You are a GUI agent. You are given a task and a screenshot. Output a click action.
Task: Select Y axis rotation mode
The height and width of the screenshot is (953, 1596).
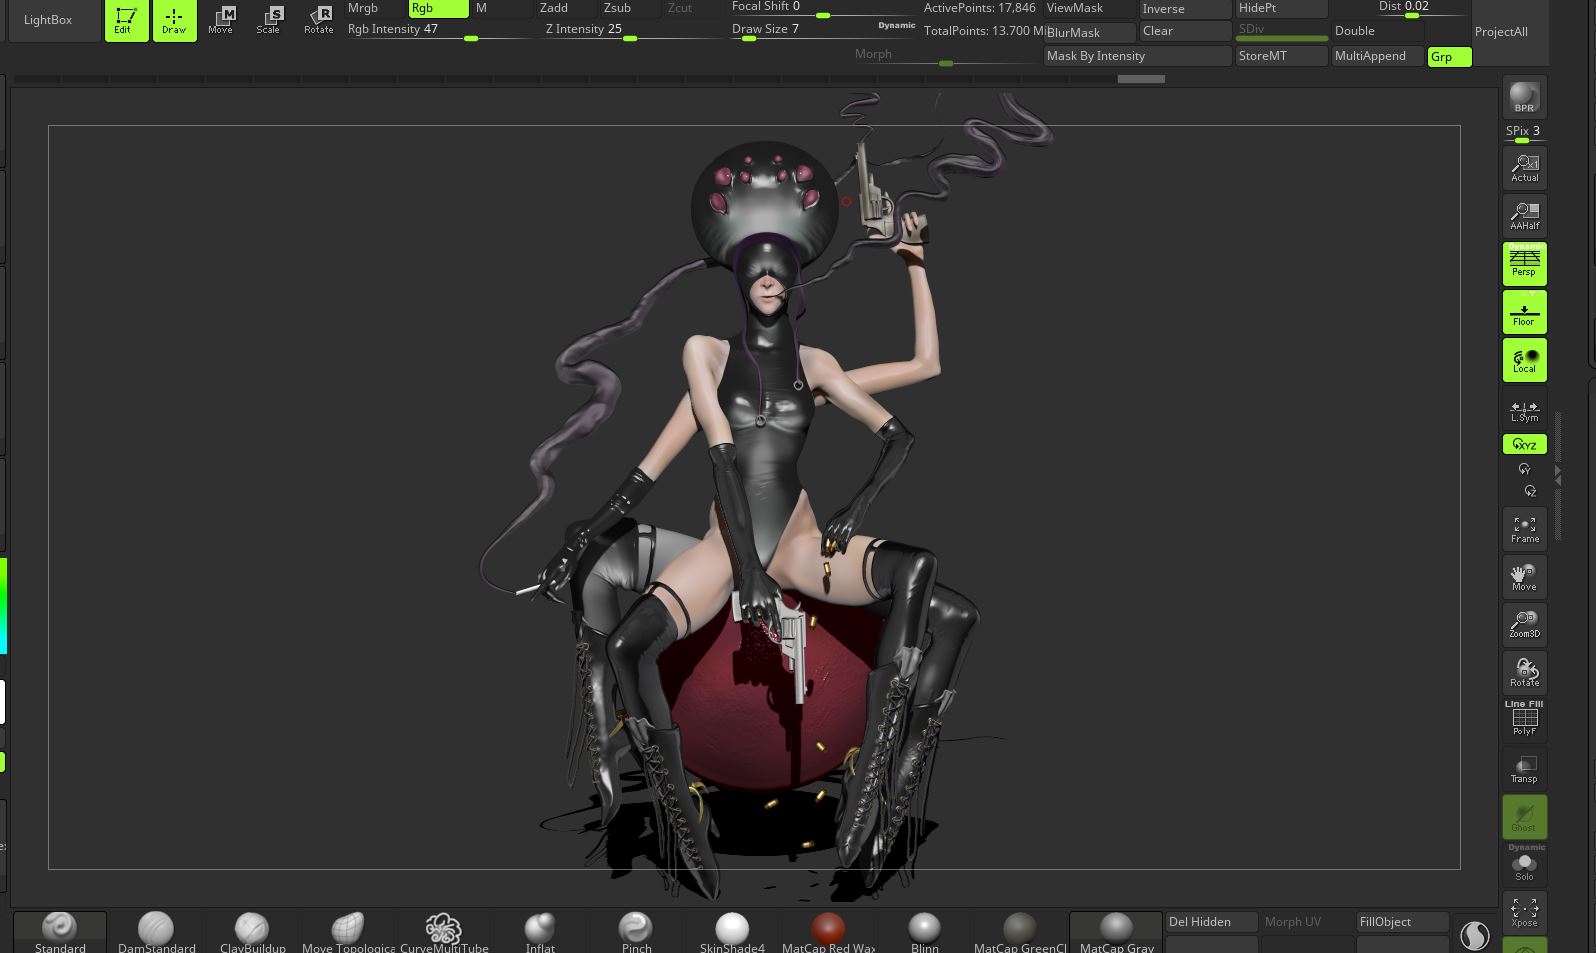tap(1524, 469)
